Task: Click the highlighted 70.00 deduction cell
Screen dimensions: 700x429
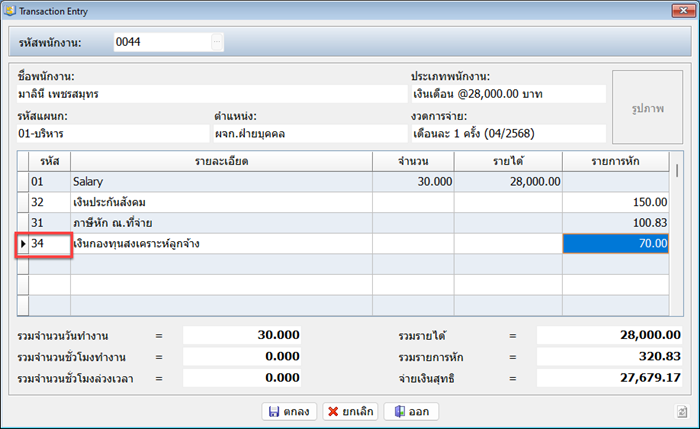Action: coord(615,243)
